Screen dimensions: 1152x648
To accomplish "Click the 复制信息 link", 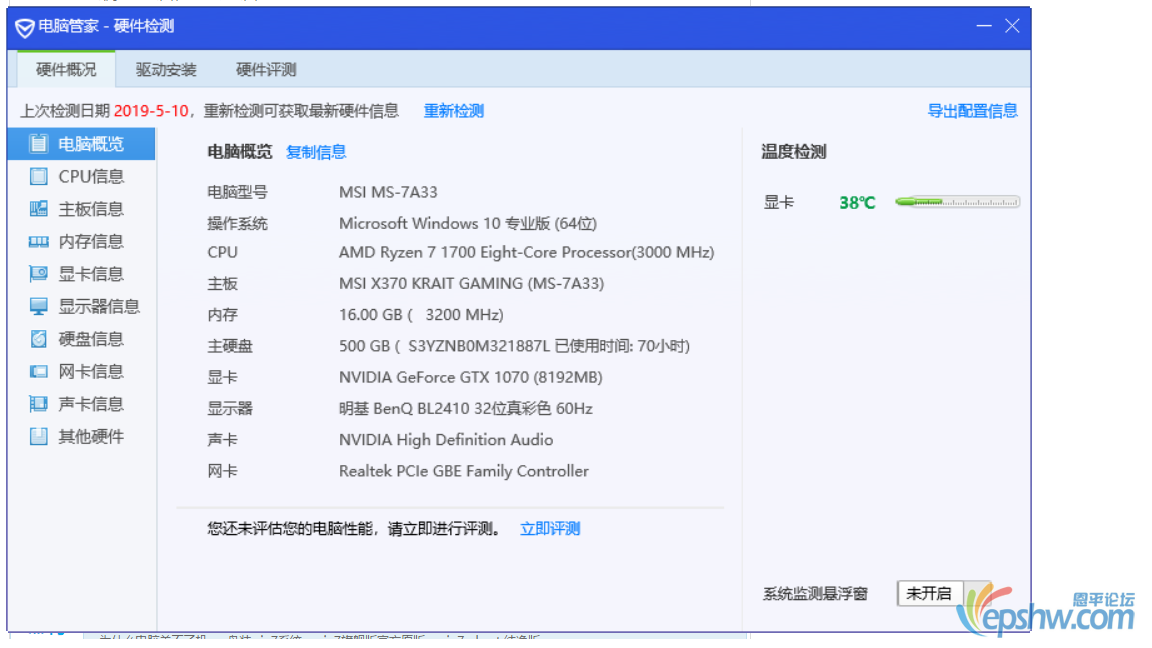I will (x=316, y=152).
